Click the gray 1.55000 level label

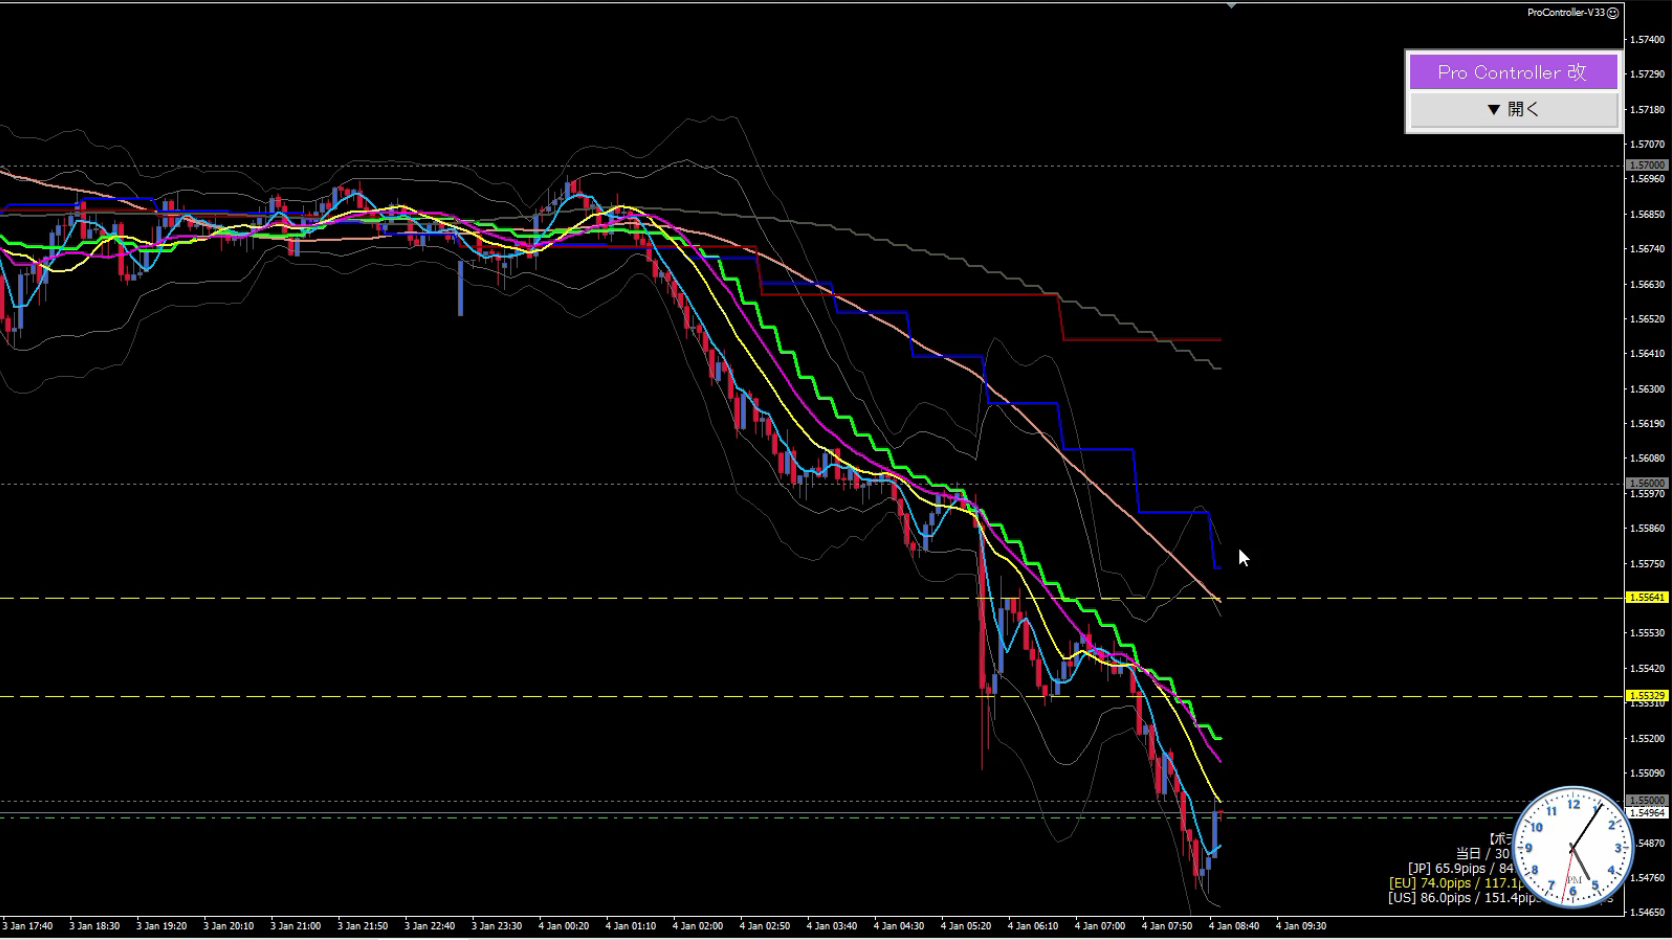click(1647, 801)
